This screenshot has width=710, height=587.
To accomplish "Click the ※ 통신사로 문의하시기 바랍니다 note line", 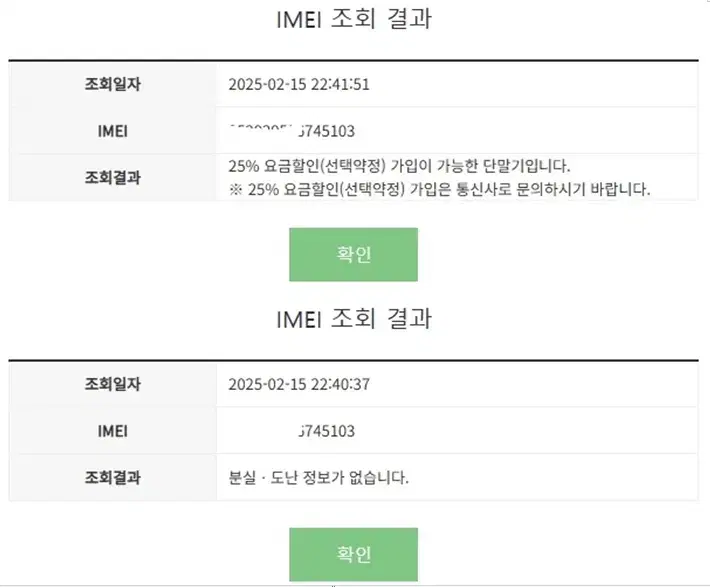I will pos(439,189).
